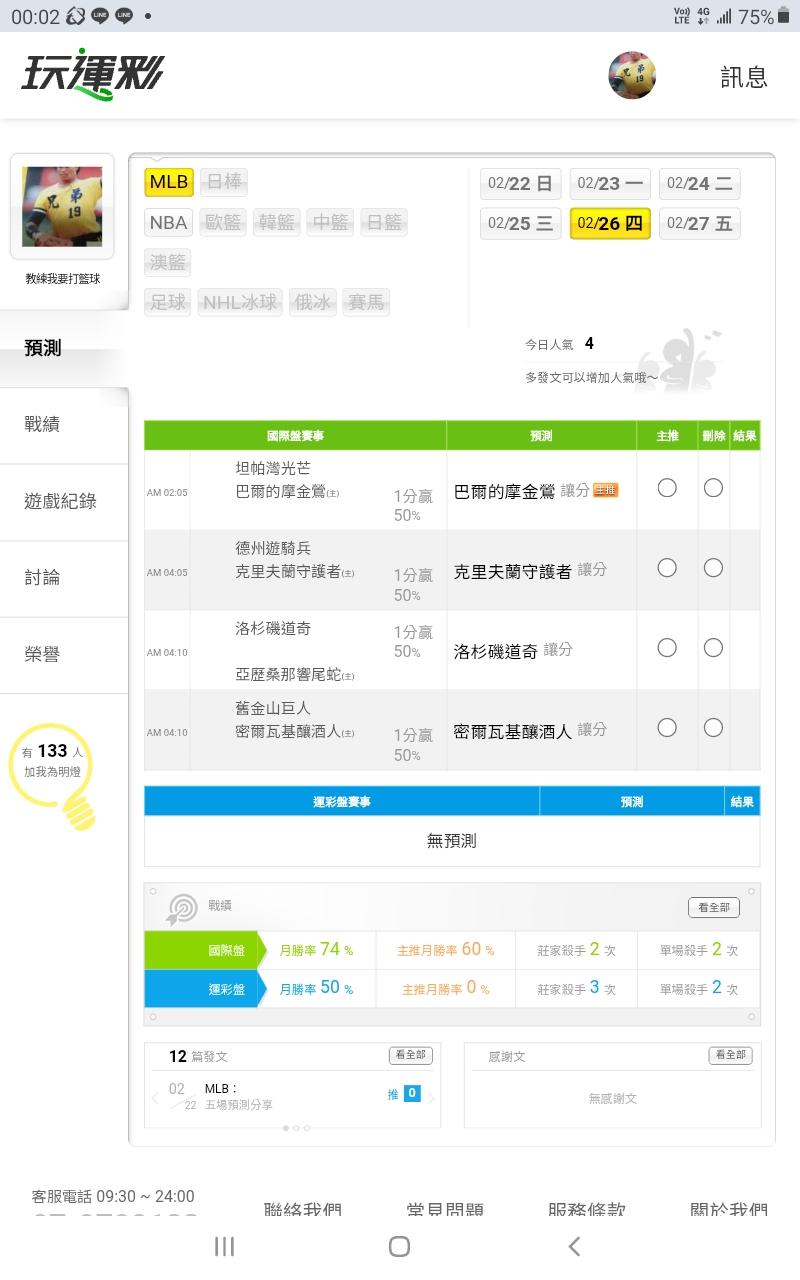Open the profile avatar in header
The width and height of the screenshot is (800, 1280).
click(632, 75)
